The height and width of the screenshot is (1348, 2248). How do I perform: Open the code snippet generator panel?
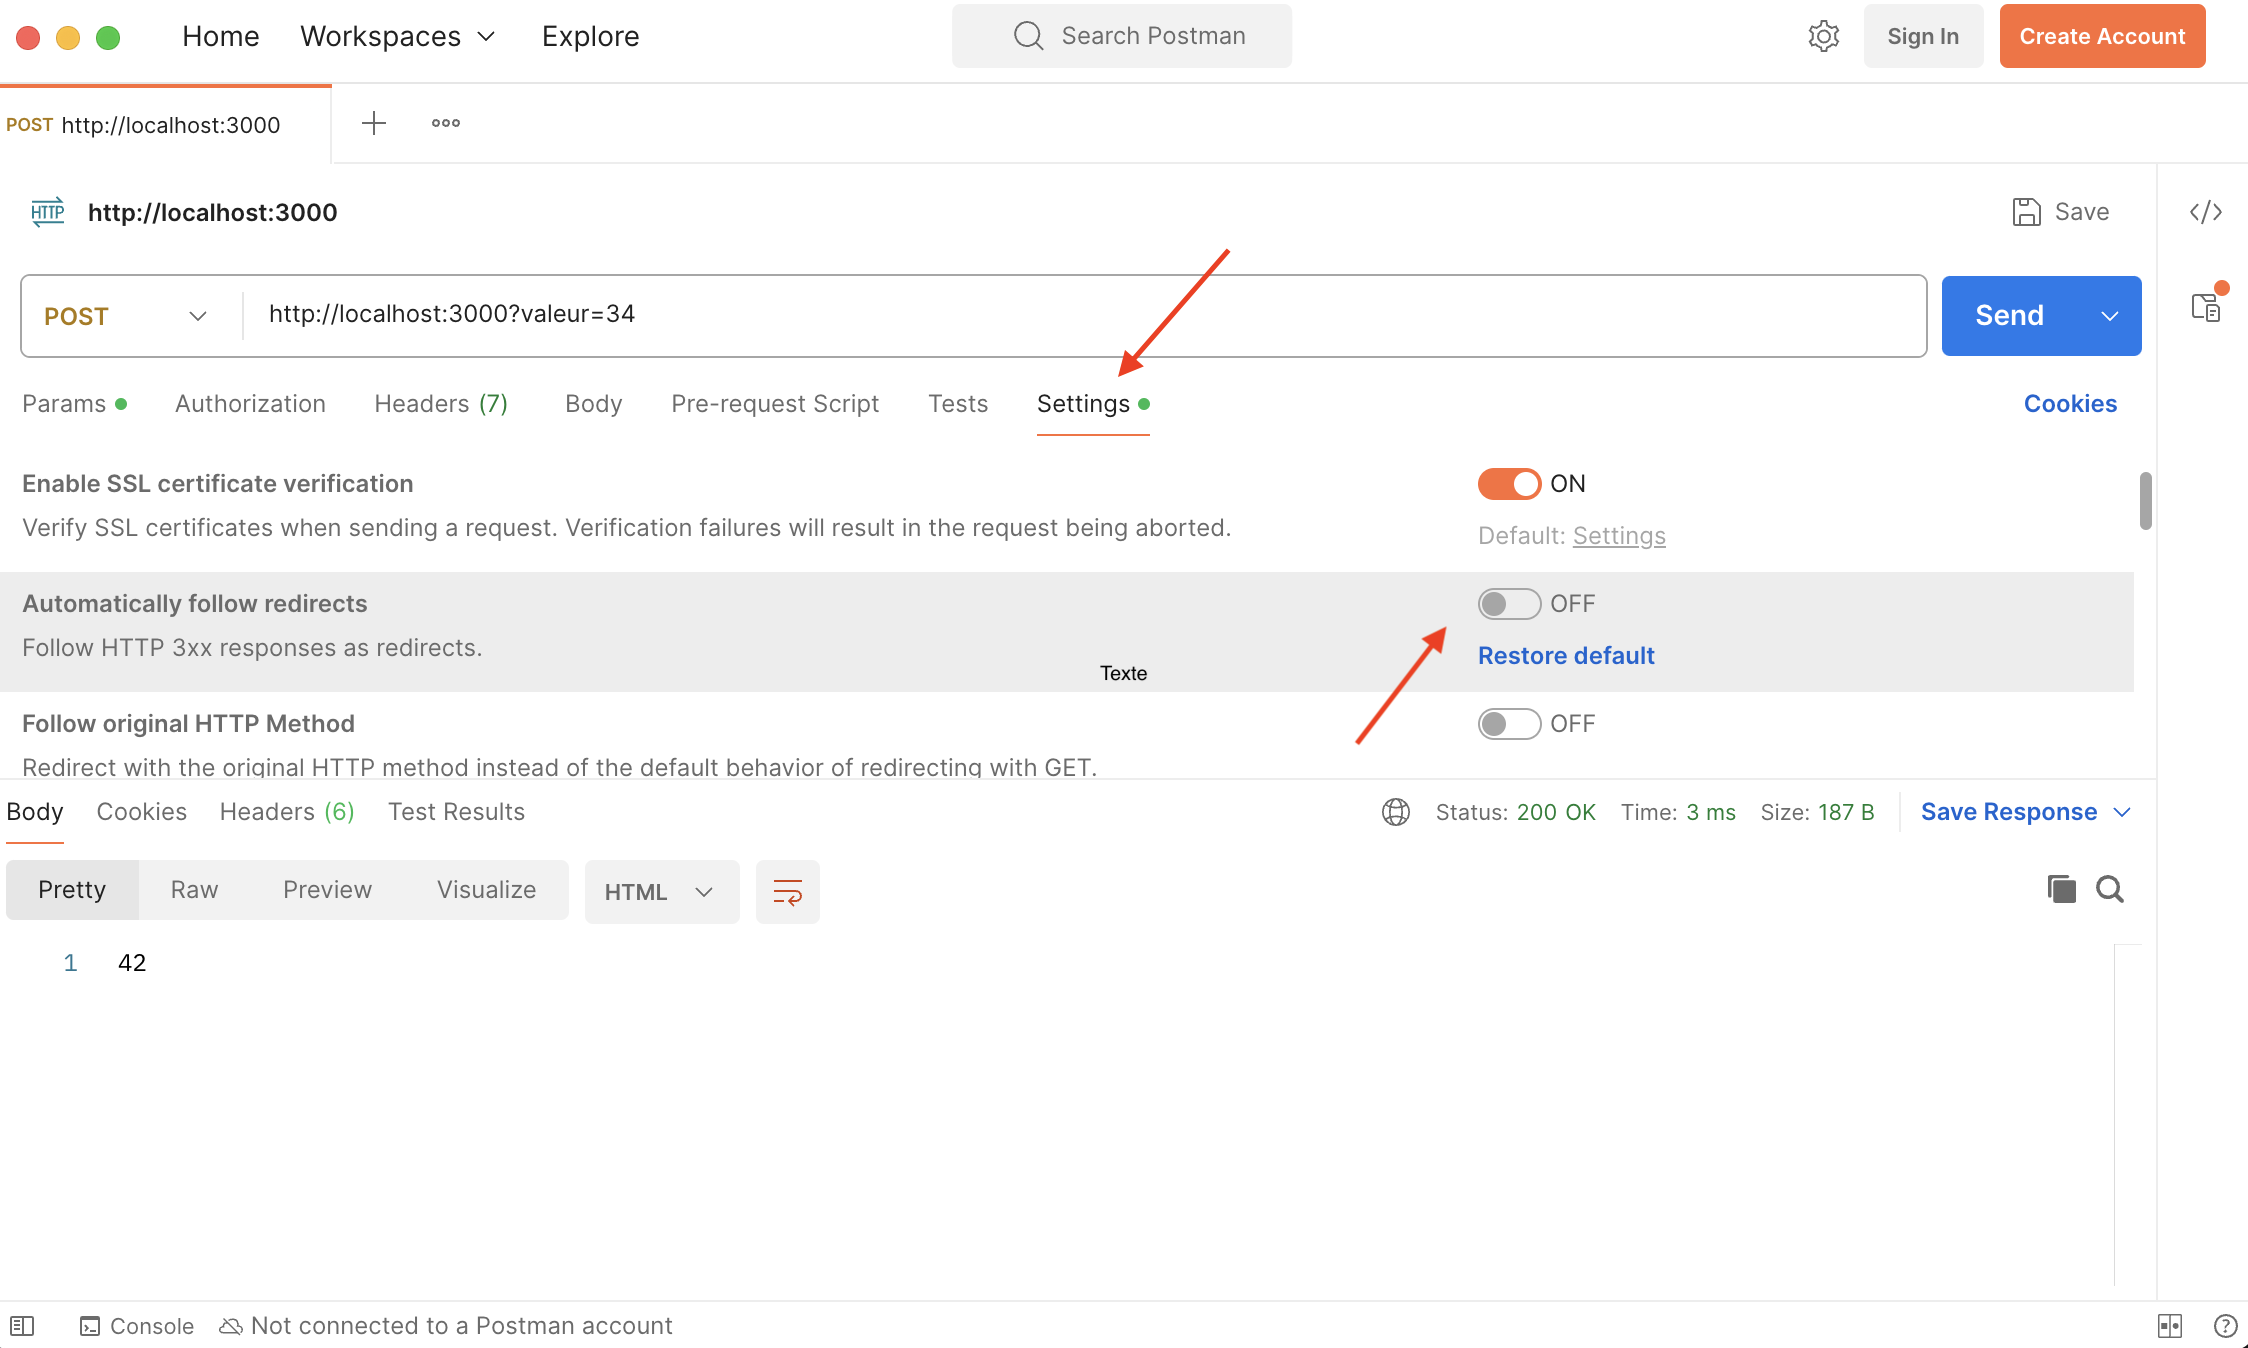(2208, 212)
